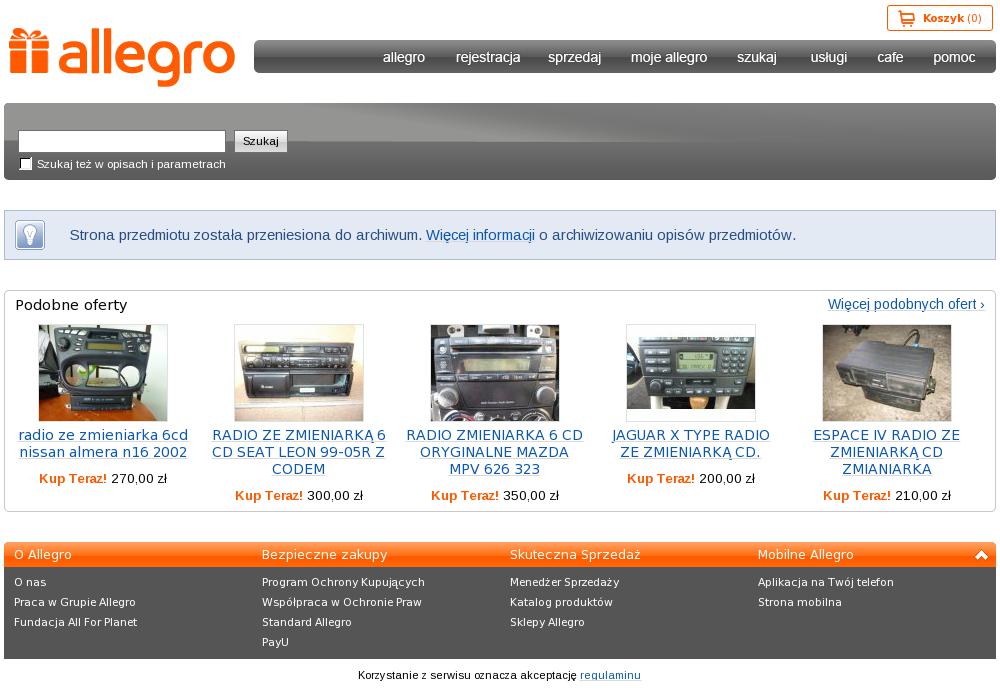Image resolution: width=1000 pixels, height=695 pixels.
Task: Open the 'cafe' menu item
Action: pyautogui.click(x=890, y=57)
